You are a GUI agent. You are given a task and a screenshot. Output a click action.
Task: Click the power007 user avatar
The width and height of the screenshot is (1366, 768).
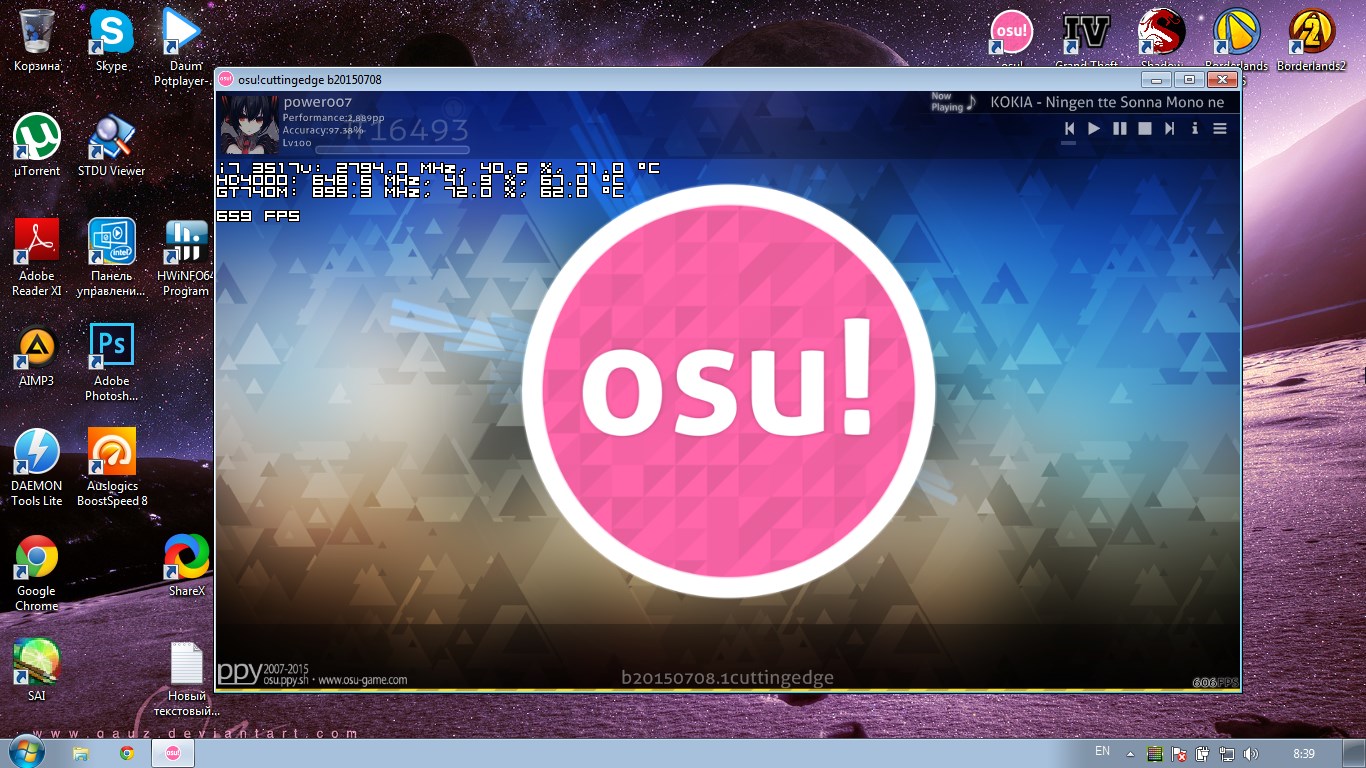pyautogui.click(x=248, y=124)
